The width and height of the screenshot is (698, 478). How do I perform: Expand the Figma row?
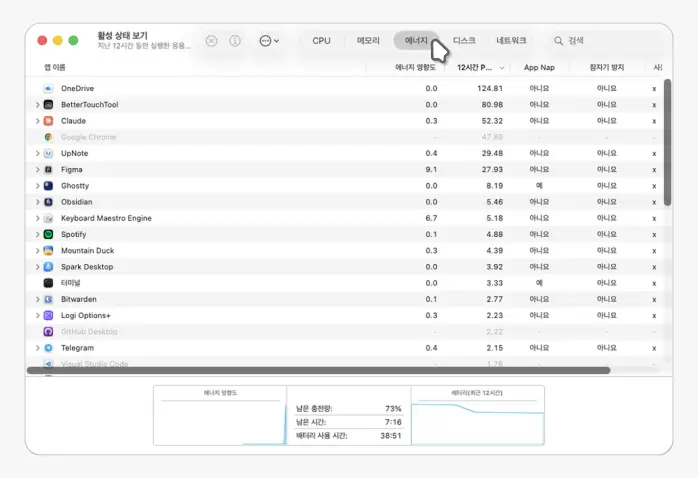pyautogui.click(x=37, y=170)
